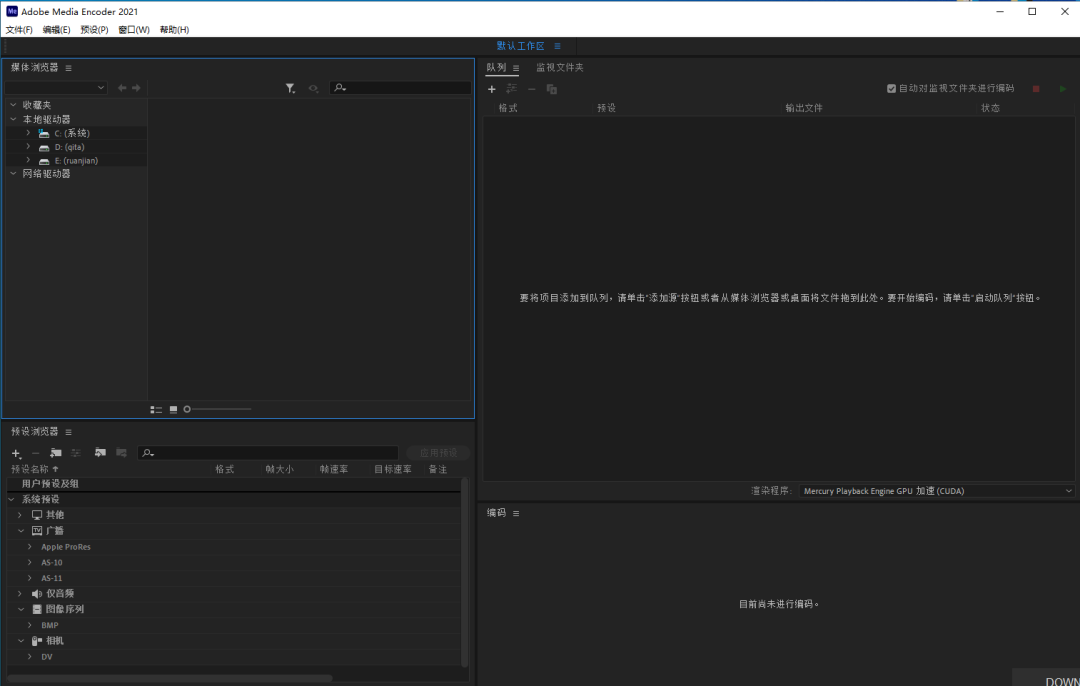Switch Media Browser to list view

click(x=156, y=410)
